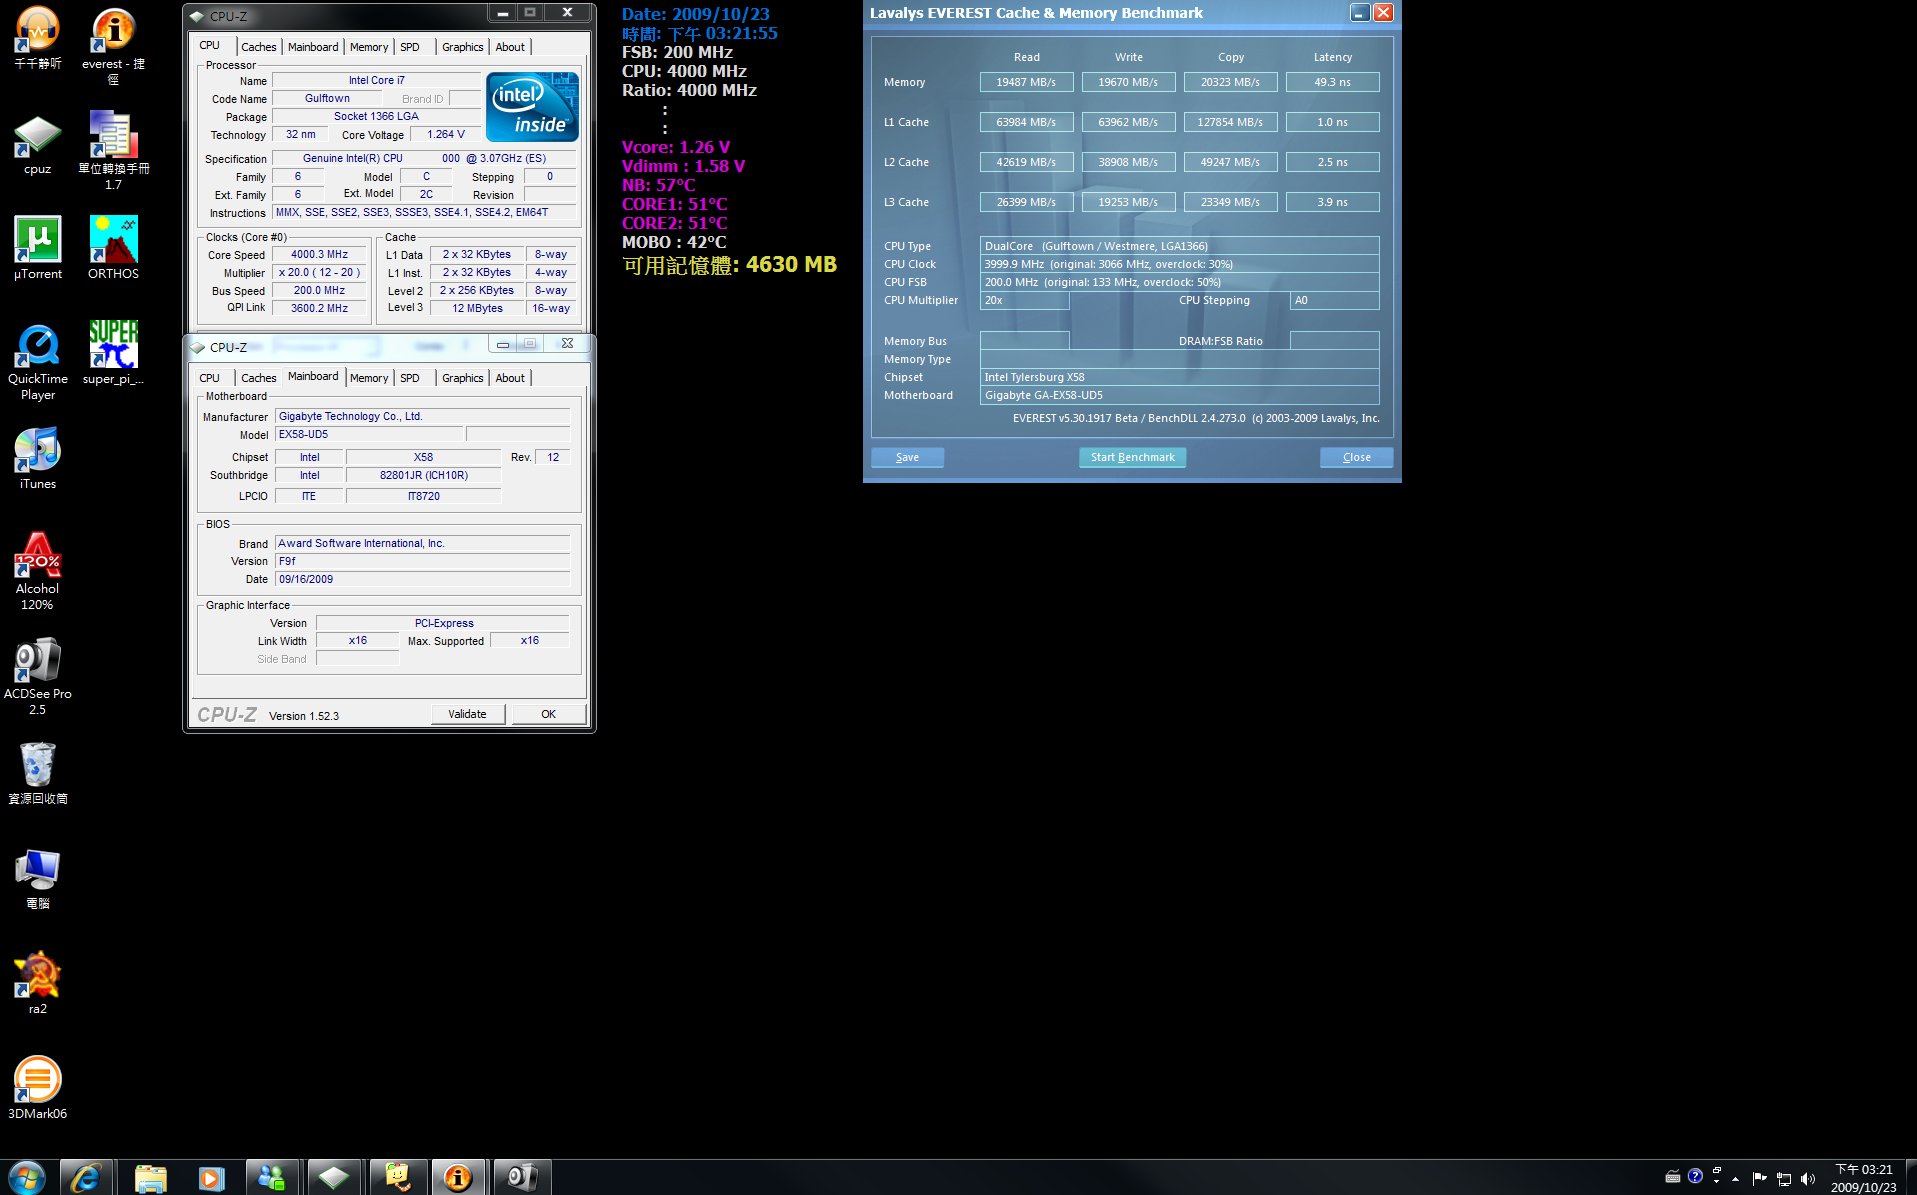Open the ORTHOS desktop shortcut
Image resolution: width=1917 pixels, height=1195 pixels.
click(113, 241)
